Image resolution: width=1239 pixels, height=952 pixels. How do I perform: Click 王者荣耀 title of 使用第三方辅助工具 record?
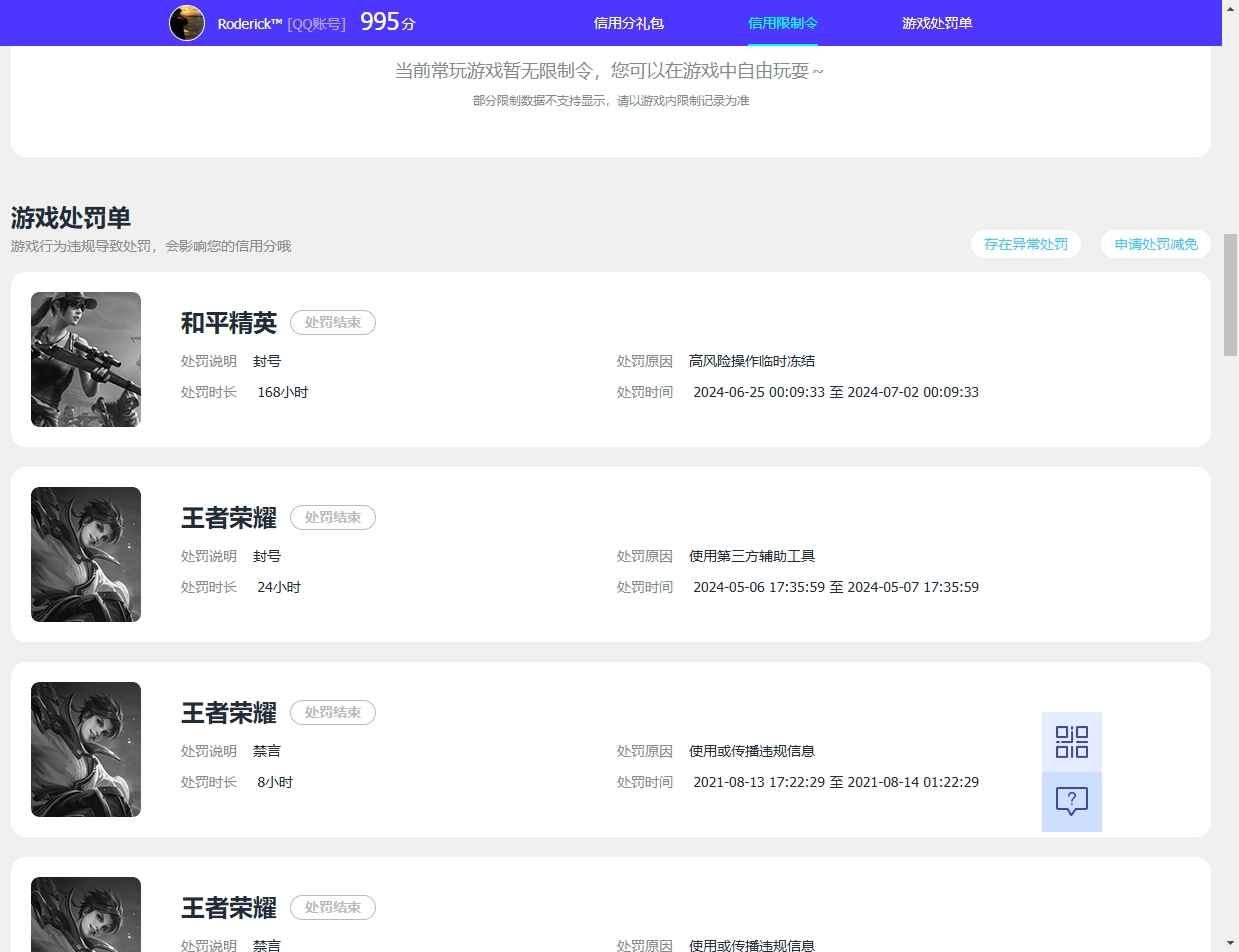coord(229,518)
